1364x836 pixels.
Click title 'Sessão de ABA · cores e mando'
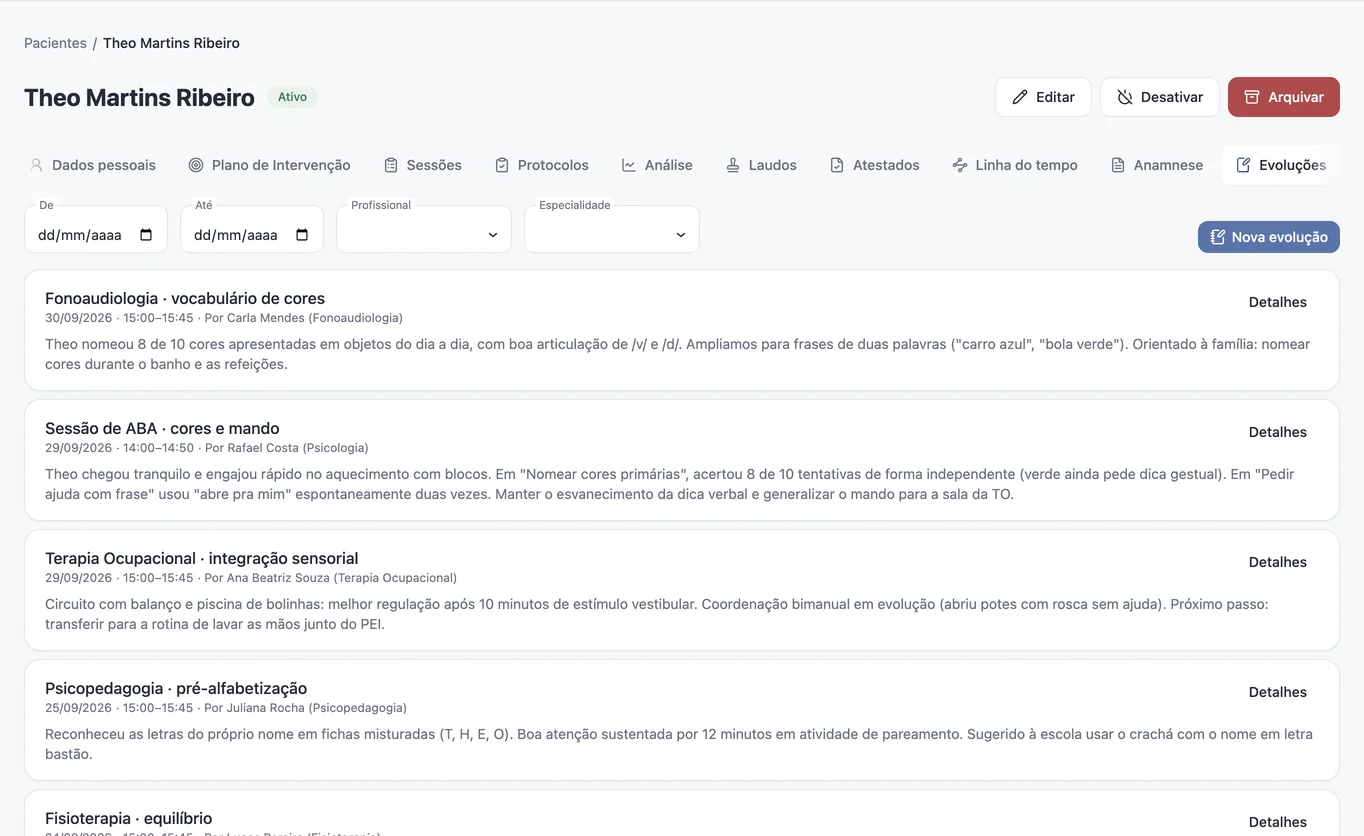click(162, 428)
